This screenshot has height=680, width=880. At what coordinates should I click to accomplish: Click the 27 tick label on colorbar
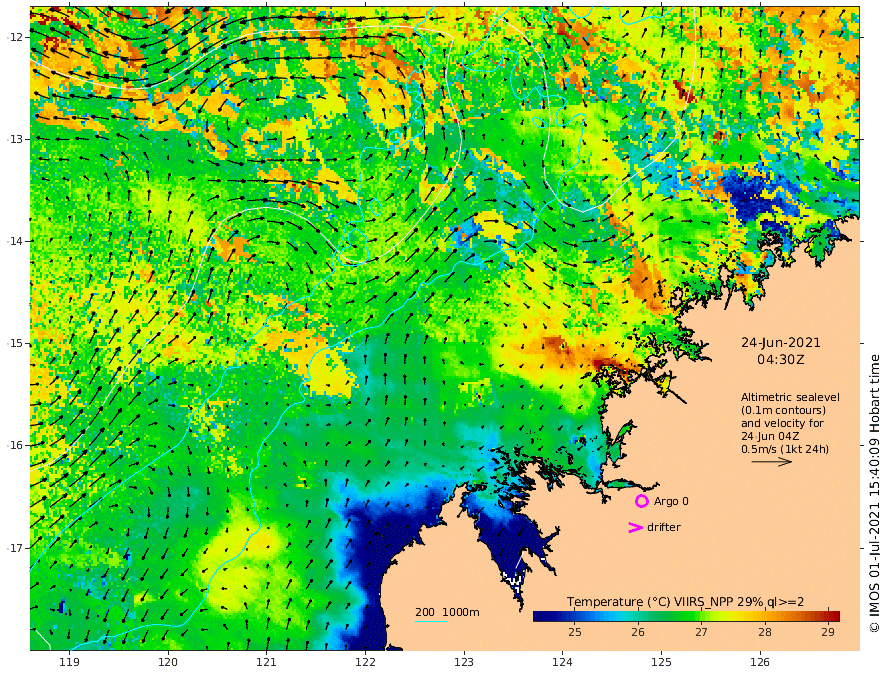(701, 632)
